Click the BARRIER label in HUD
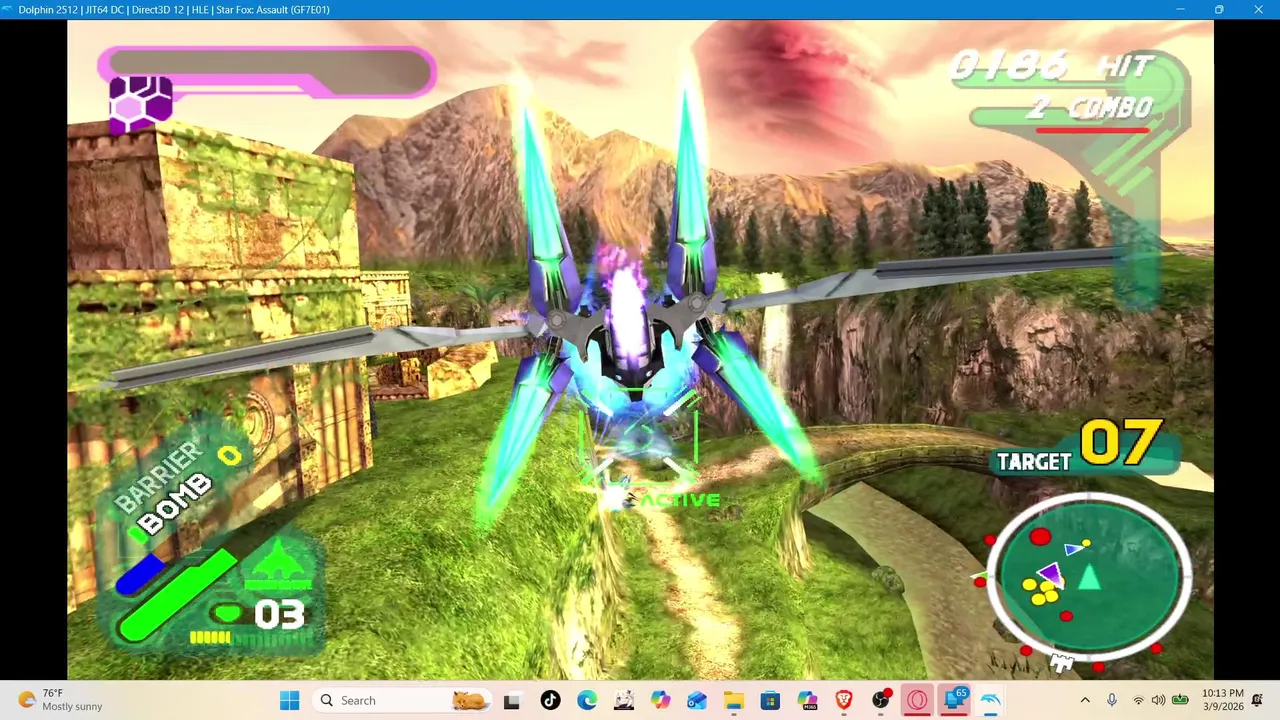 coord(157,478)
